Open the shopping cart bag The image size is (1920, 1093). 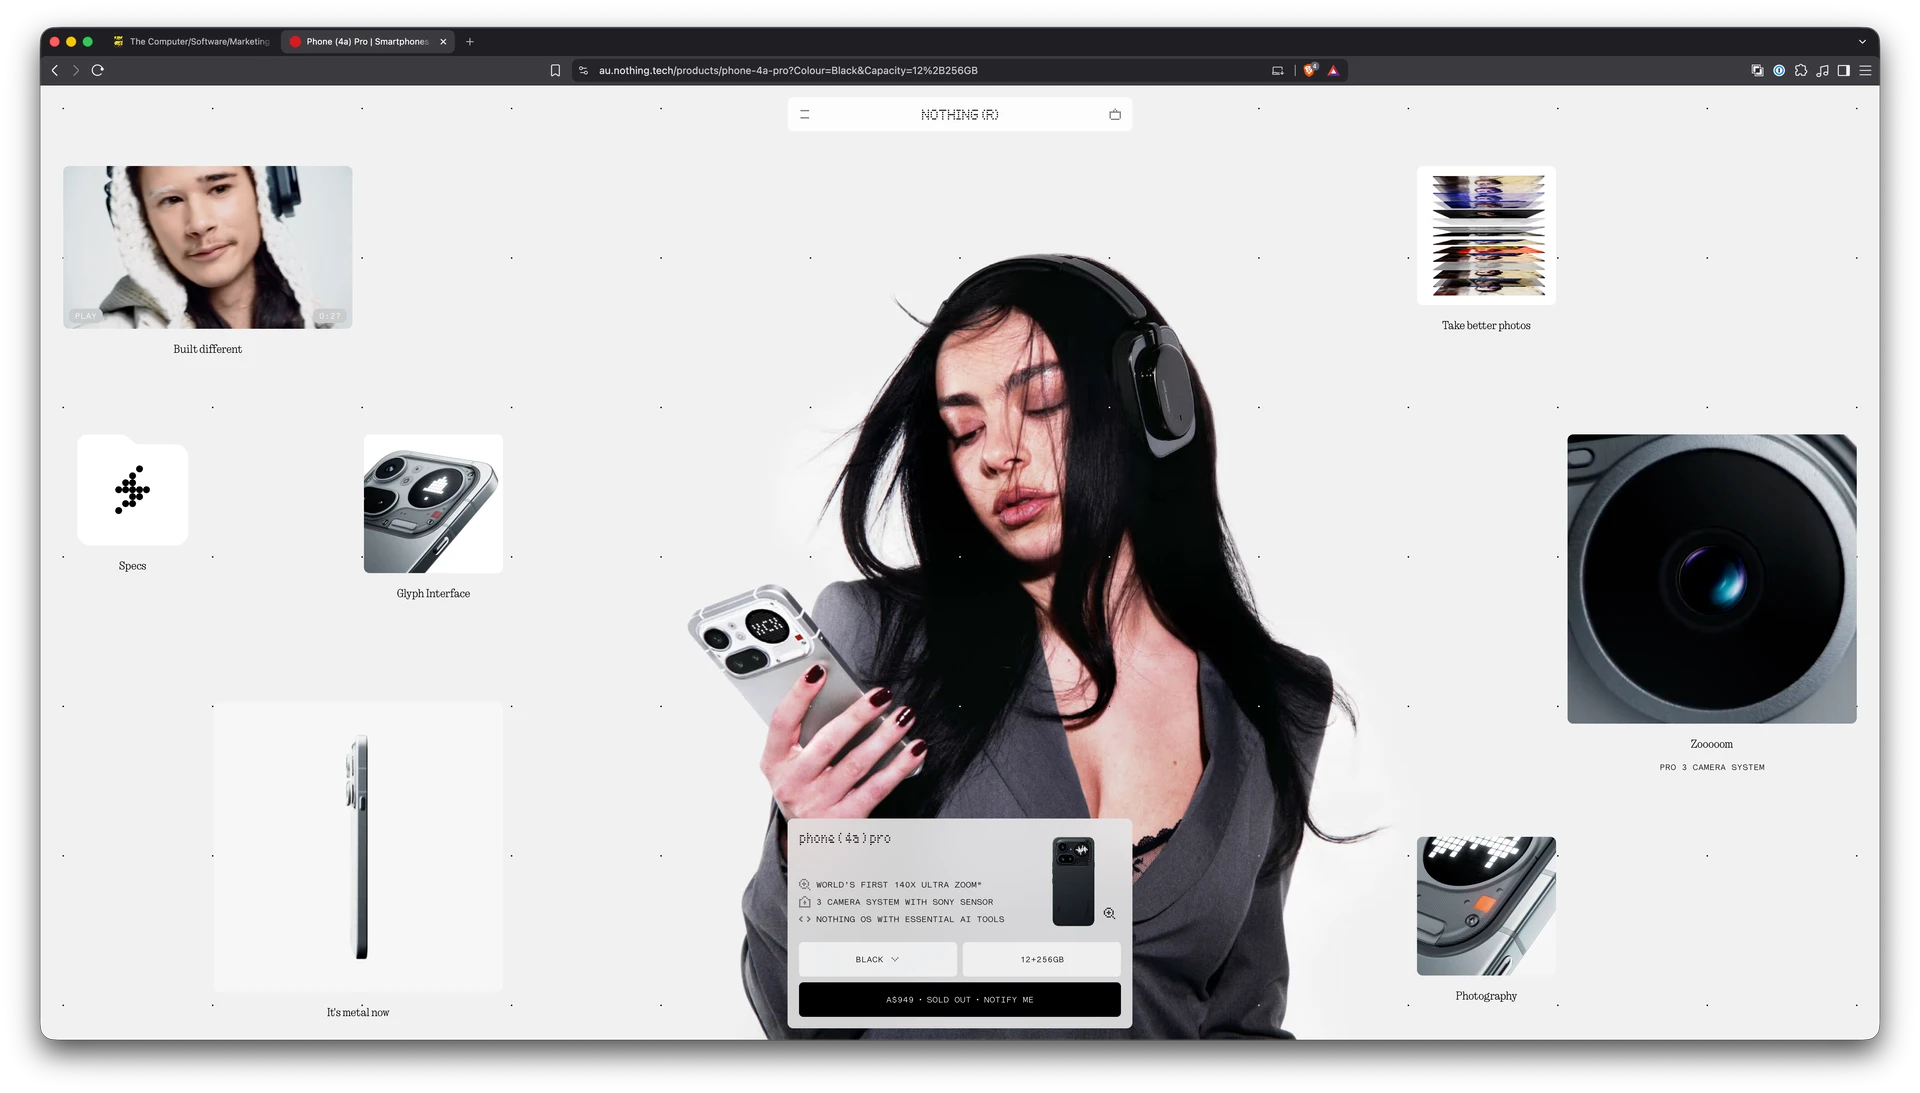(1115, 115)
